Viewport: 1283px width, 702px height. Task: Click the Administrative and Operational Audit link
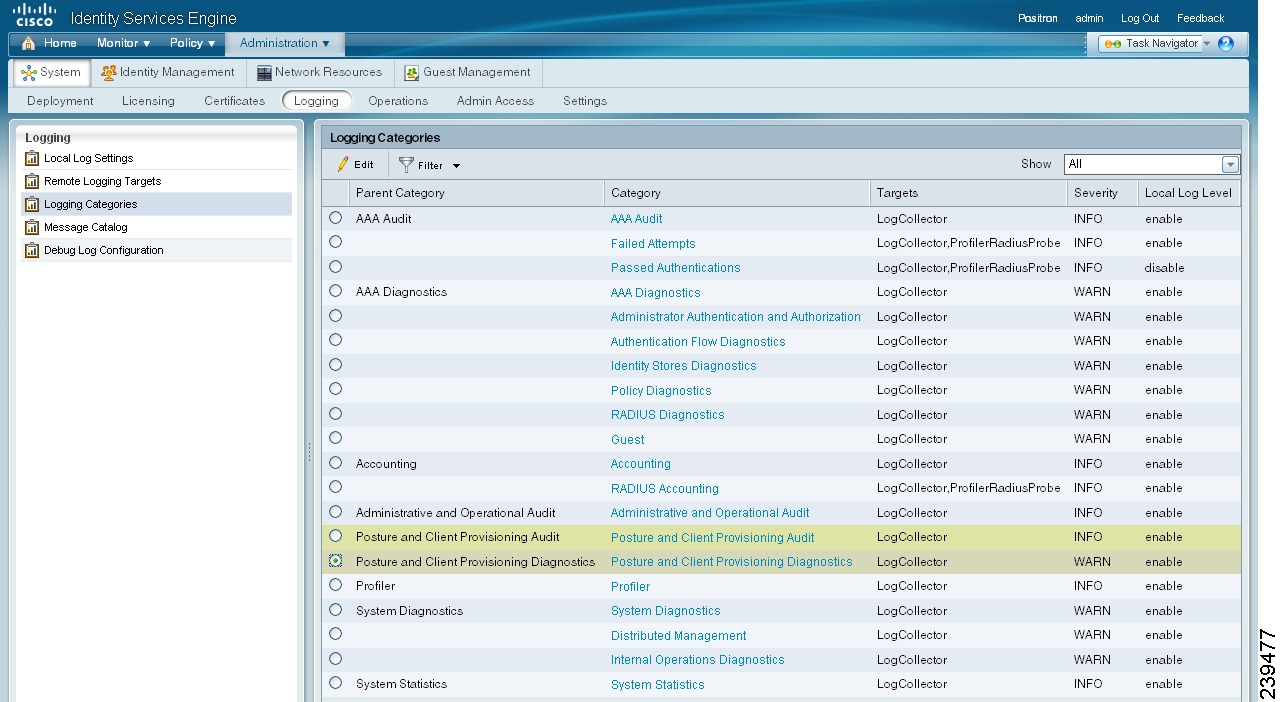pos(710,513)
